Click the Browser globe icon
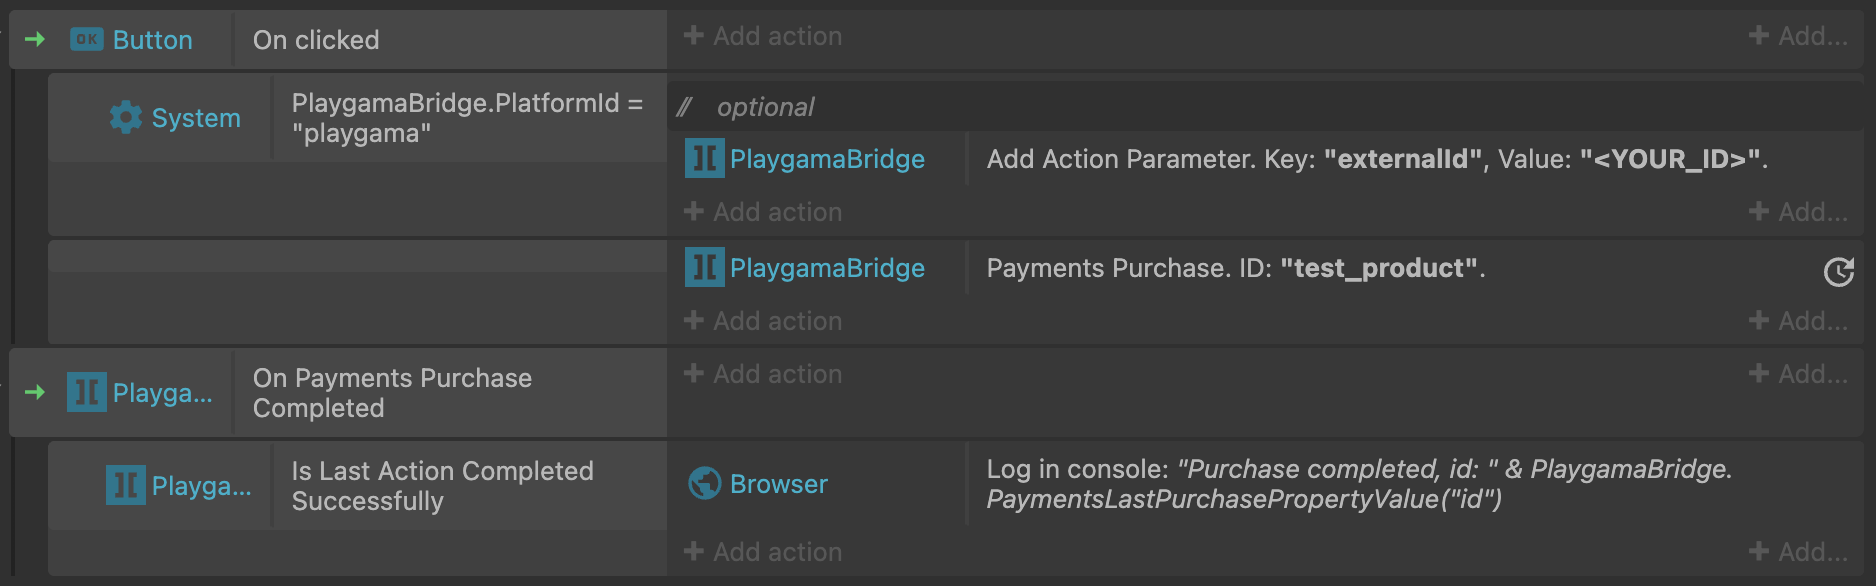 [704, 484]
